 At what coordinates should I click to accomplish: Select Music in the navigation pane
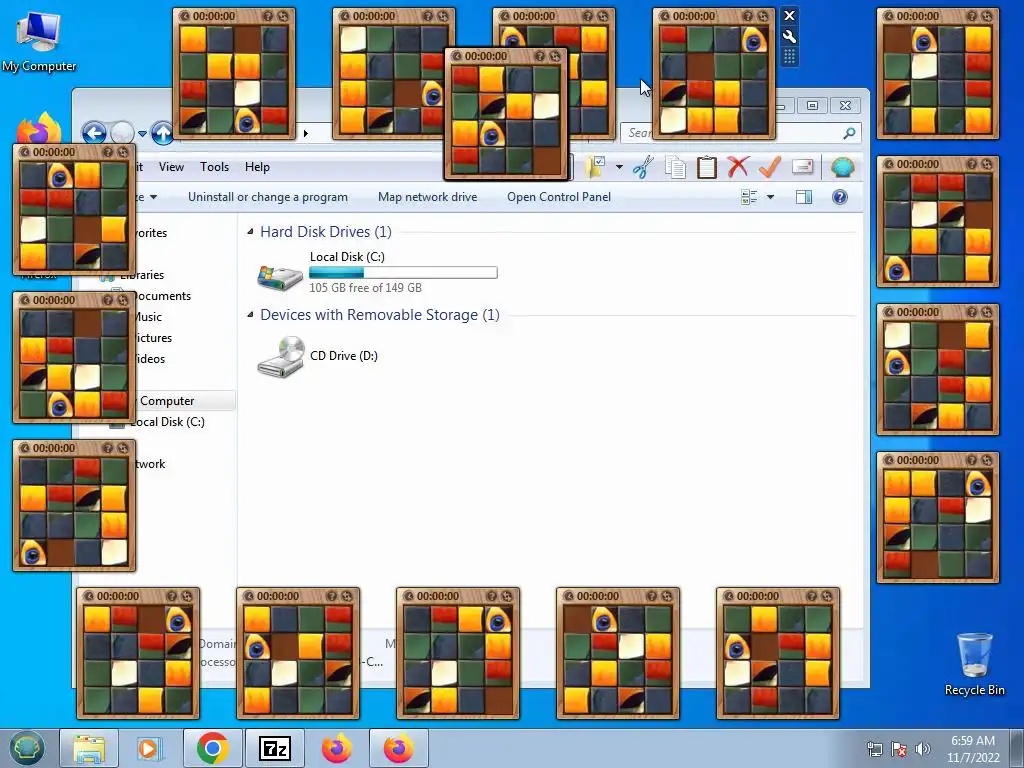(x=148, y=317)
